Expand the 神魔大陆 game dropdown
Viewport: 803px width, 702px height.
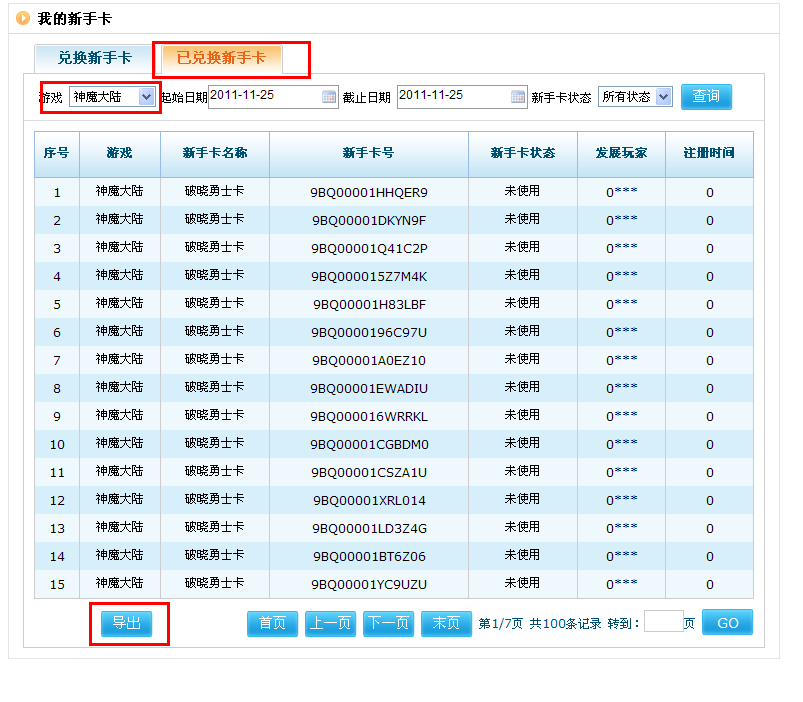point(146,97)
